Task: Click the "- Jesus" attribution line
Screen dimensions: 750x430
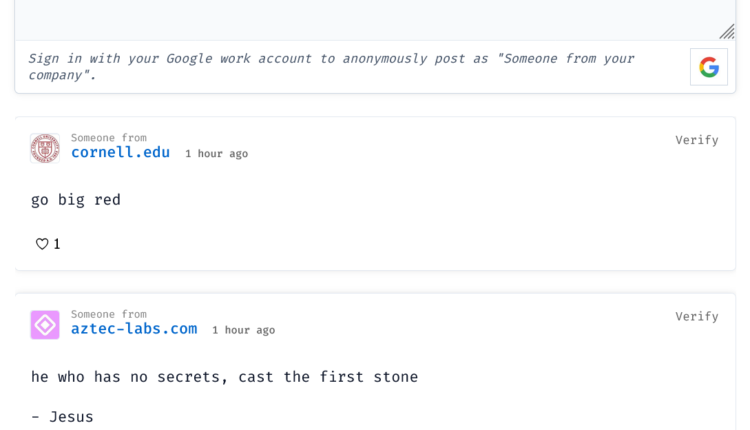Action: pyautogui.click(x=62, y=417)
